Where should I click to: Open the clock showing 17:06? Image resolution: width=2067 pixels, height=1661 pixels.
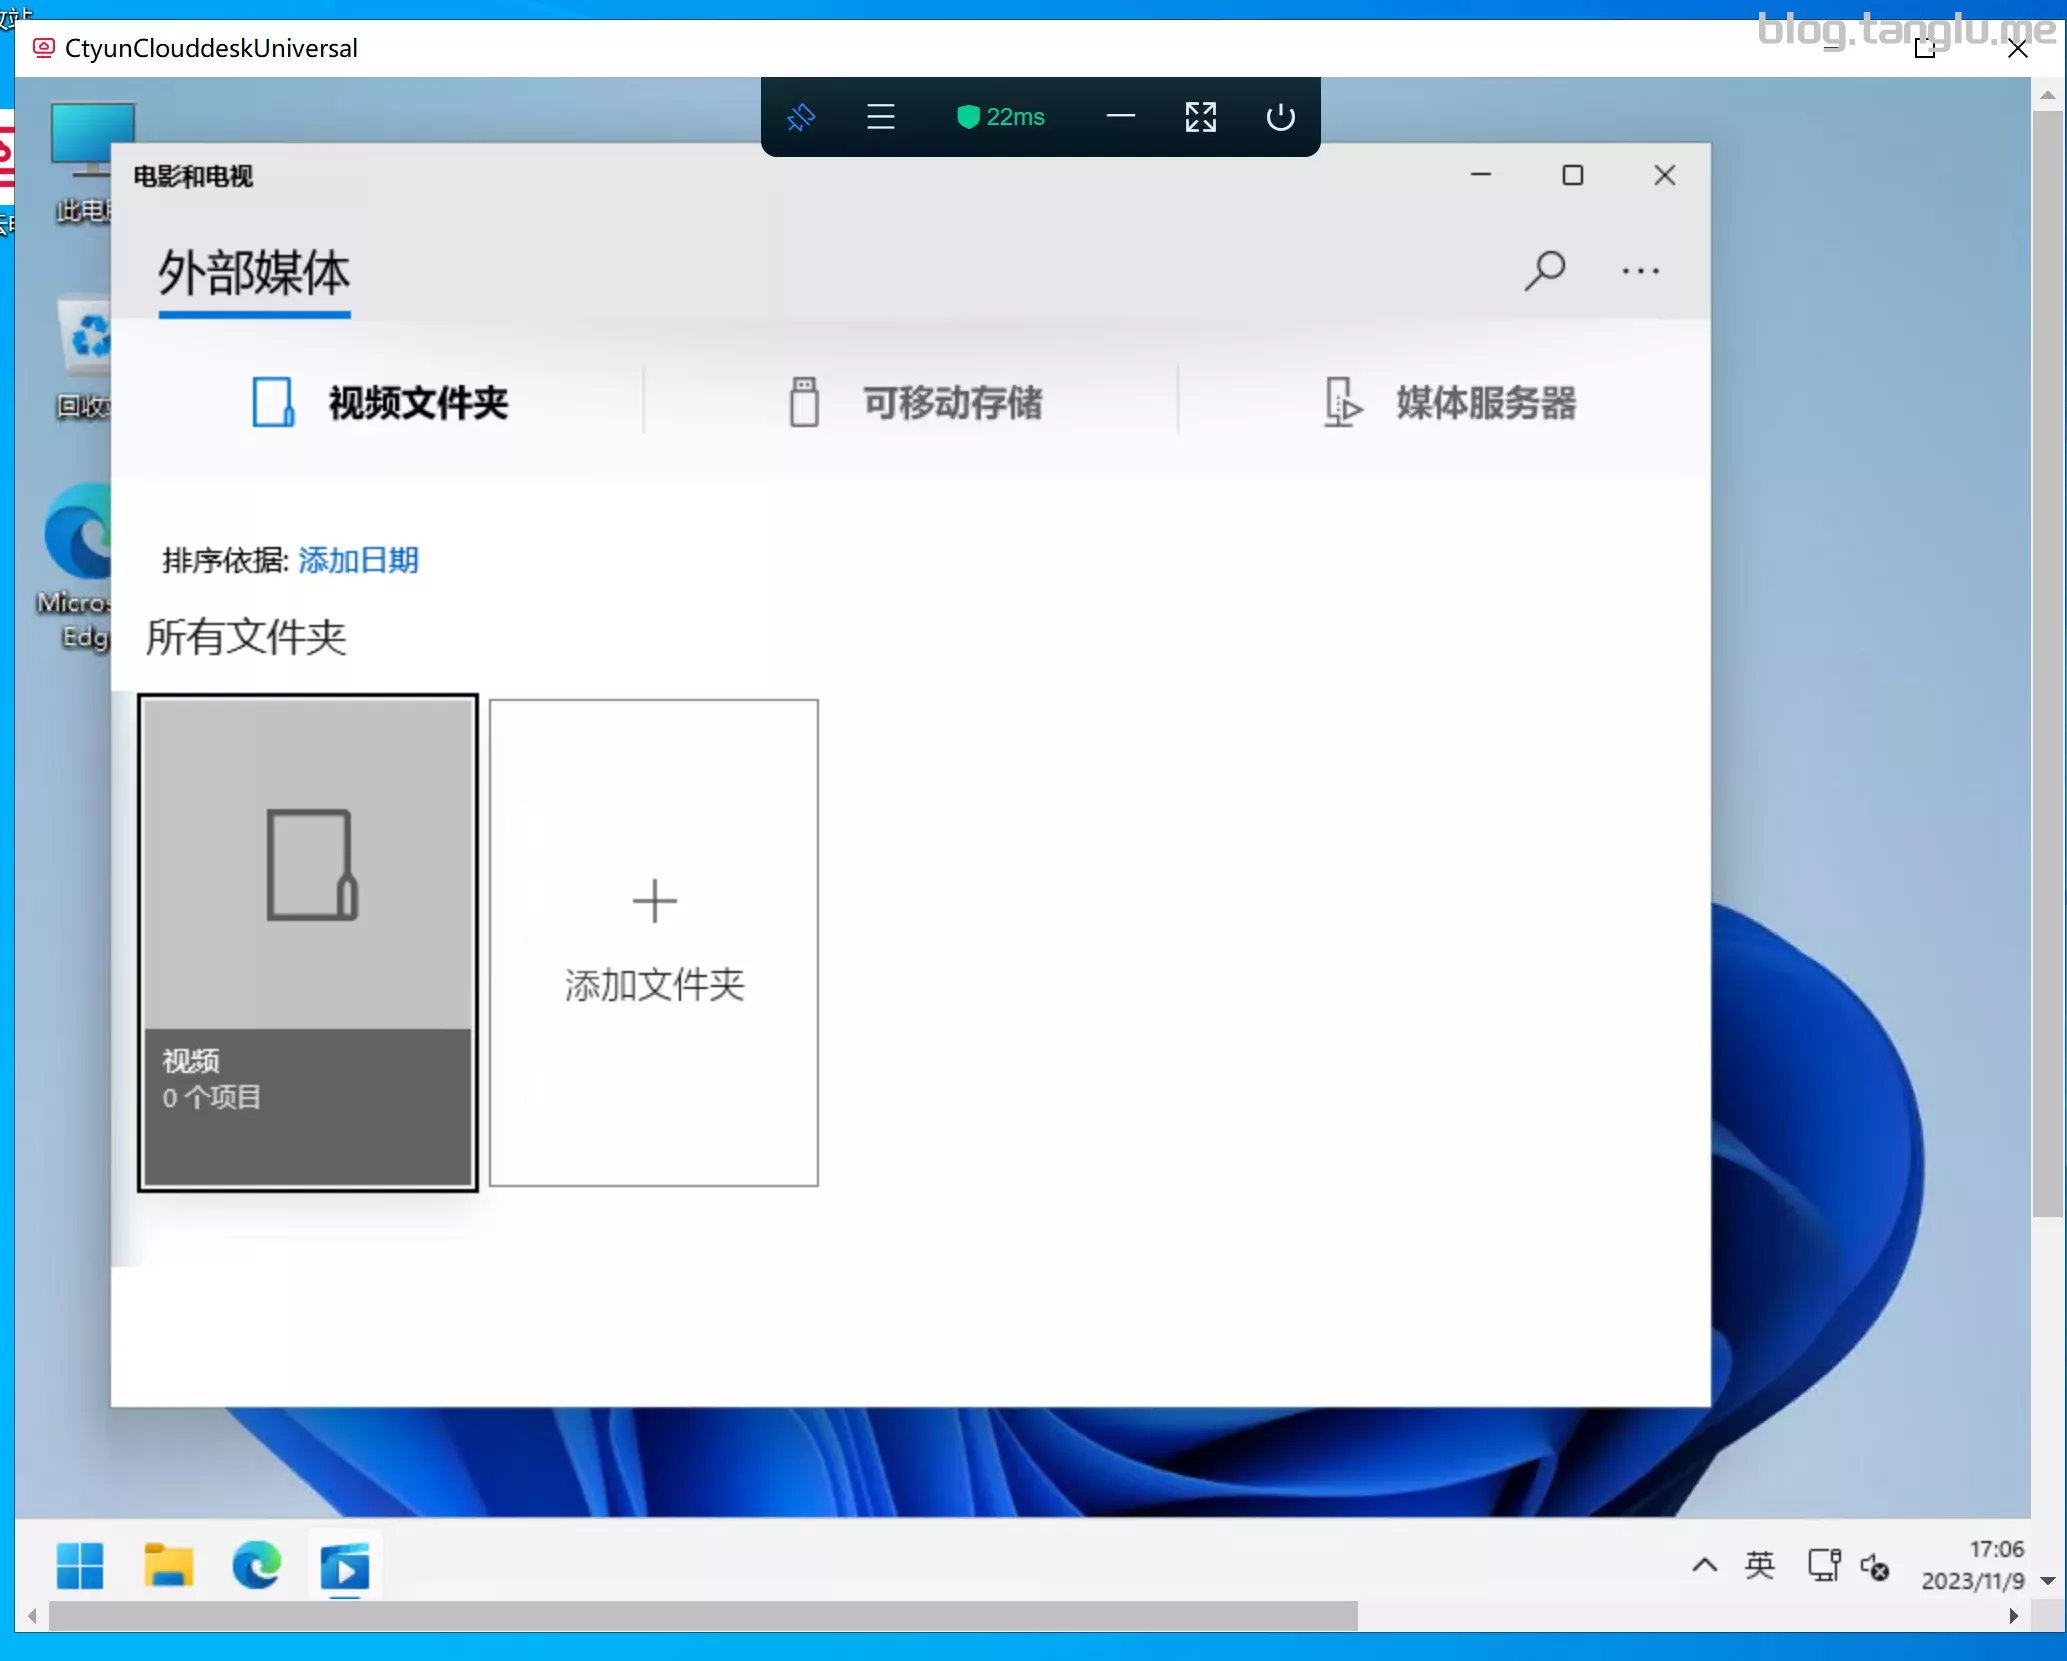click(1972, 1565)
